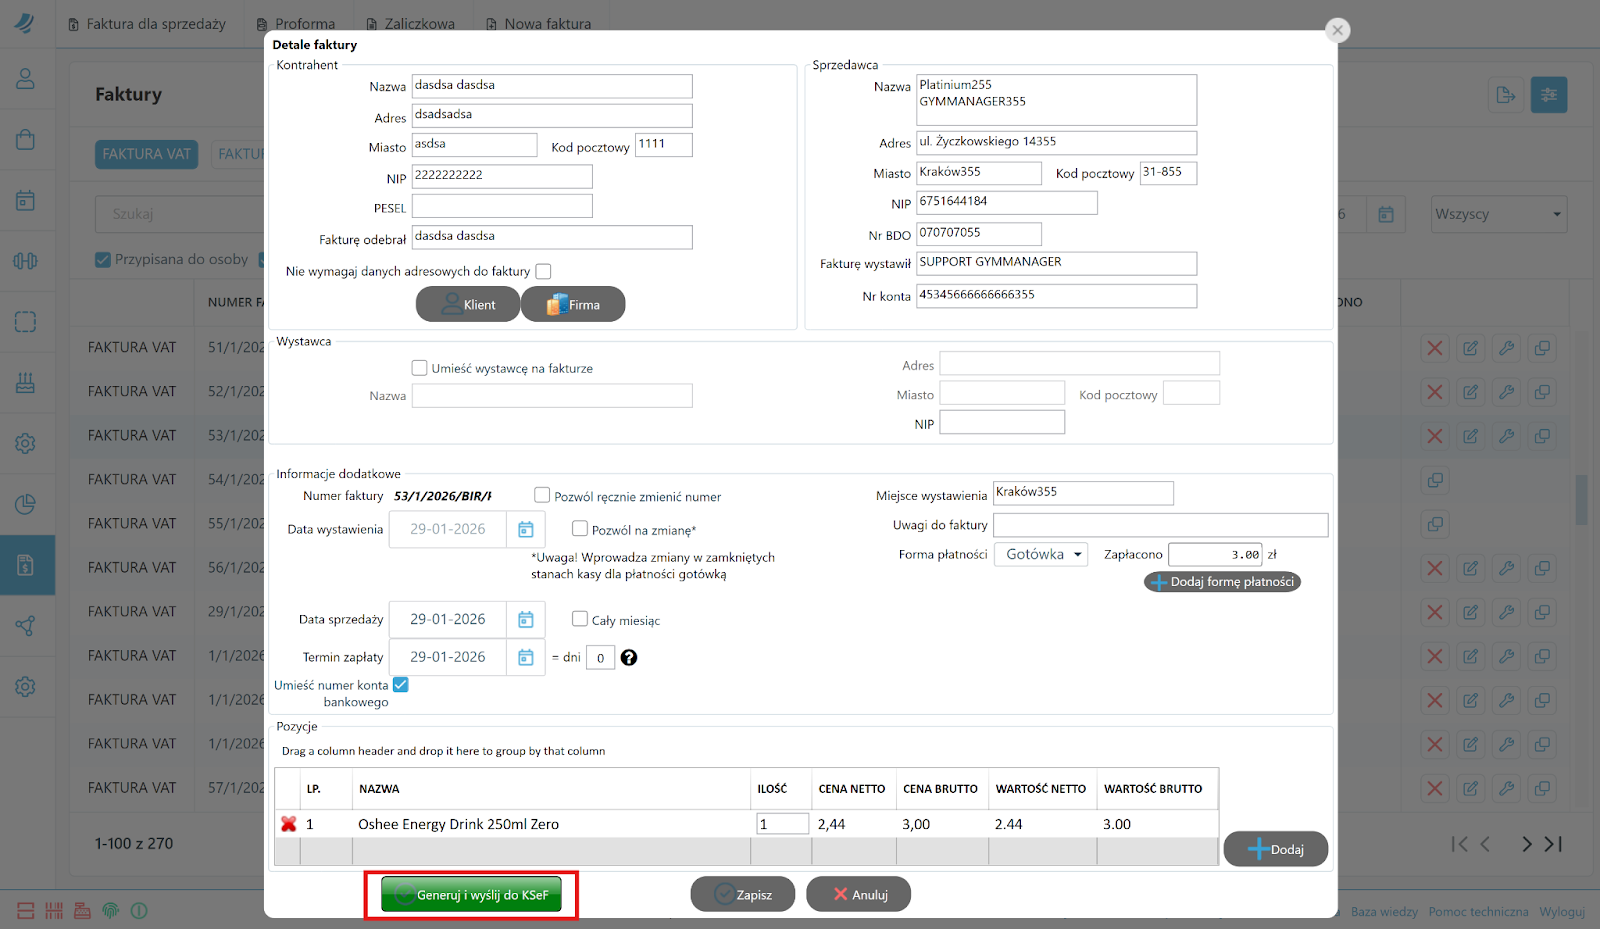Image resolution: width=1600 pixels, height=929 pixels.
Task: Open the Nowa faktura tab
Action: click(x=538, y=23)
